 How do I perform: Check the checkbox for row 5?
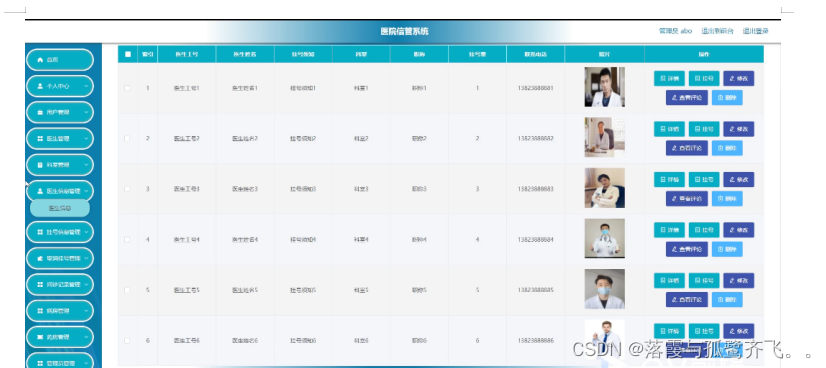pos(127,290)
